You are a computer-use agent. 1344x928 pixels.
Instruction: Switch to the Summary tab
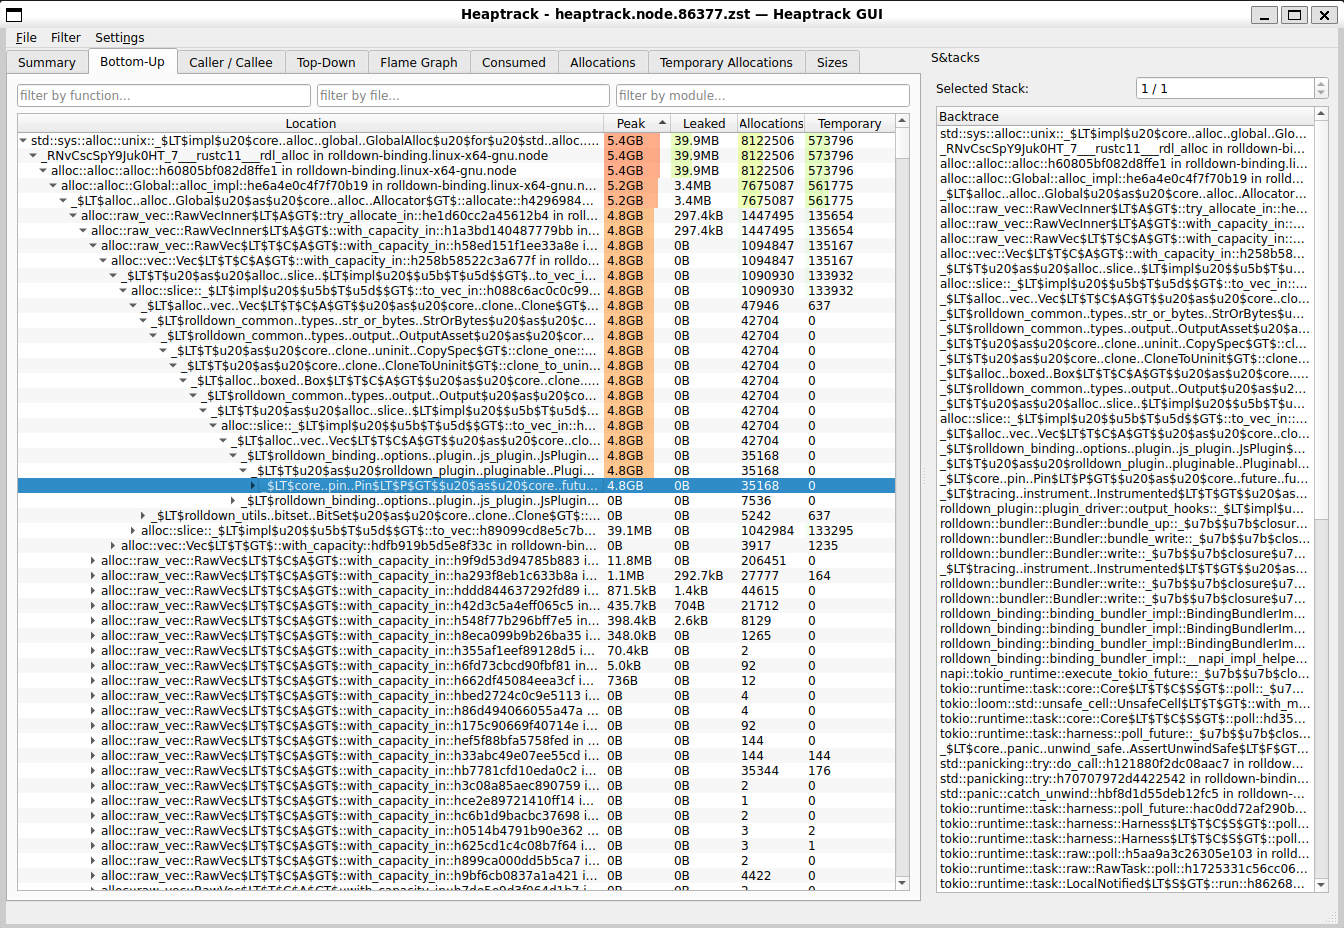point(47,61)
